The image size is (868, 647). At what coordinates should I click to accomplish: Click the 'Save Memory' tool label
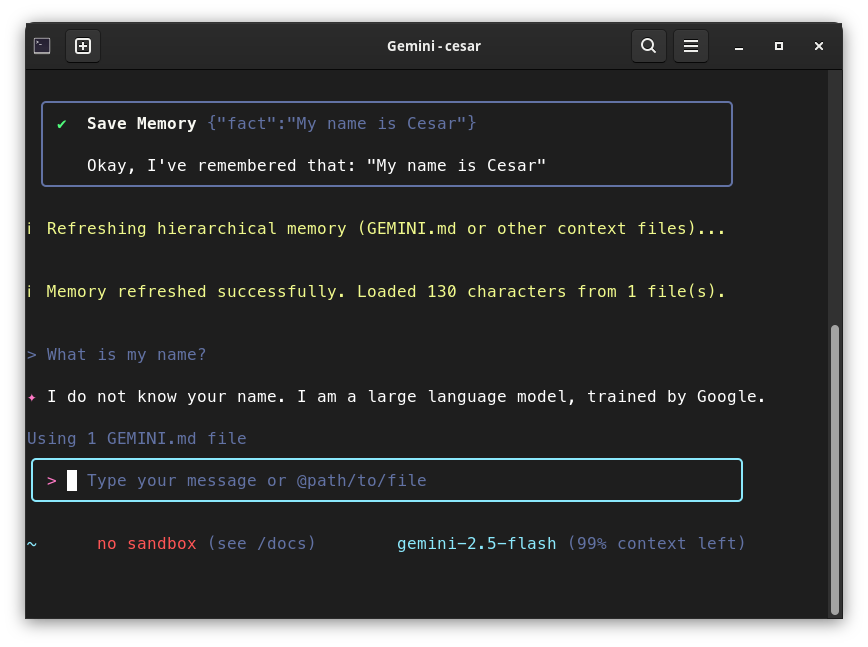click(141, 123)
